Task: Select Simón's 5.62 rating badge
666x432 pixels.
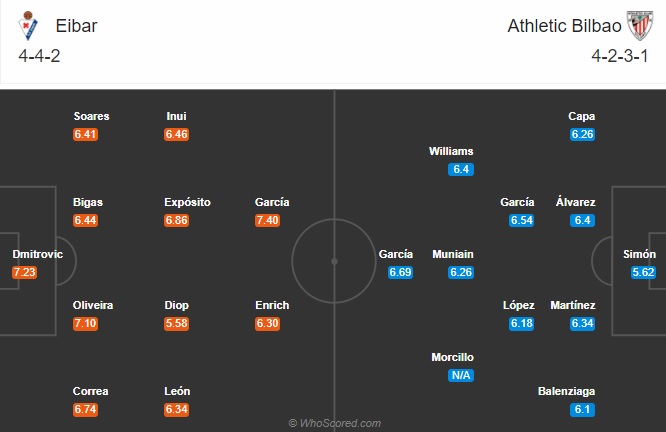Action: 643,272
